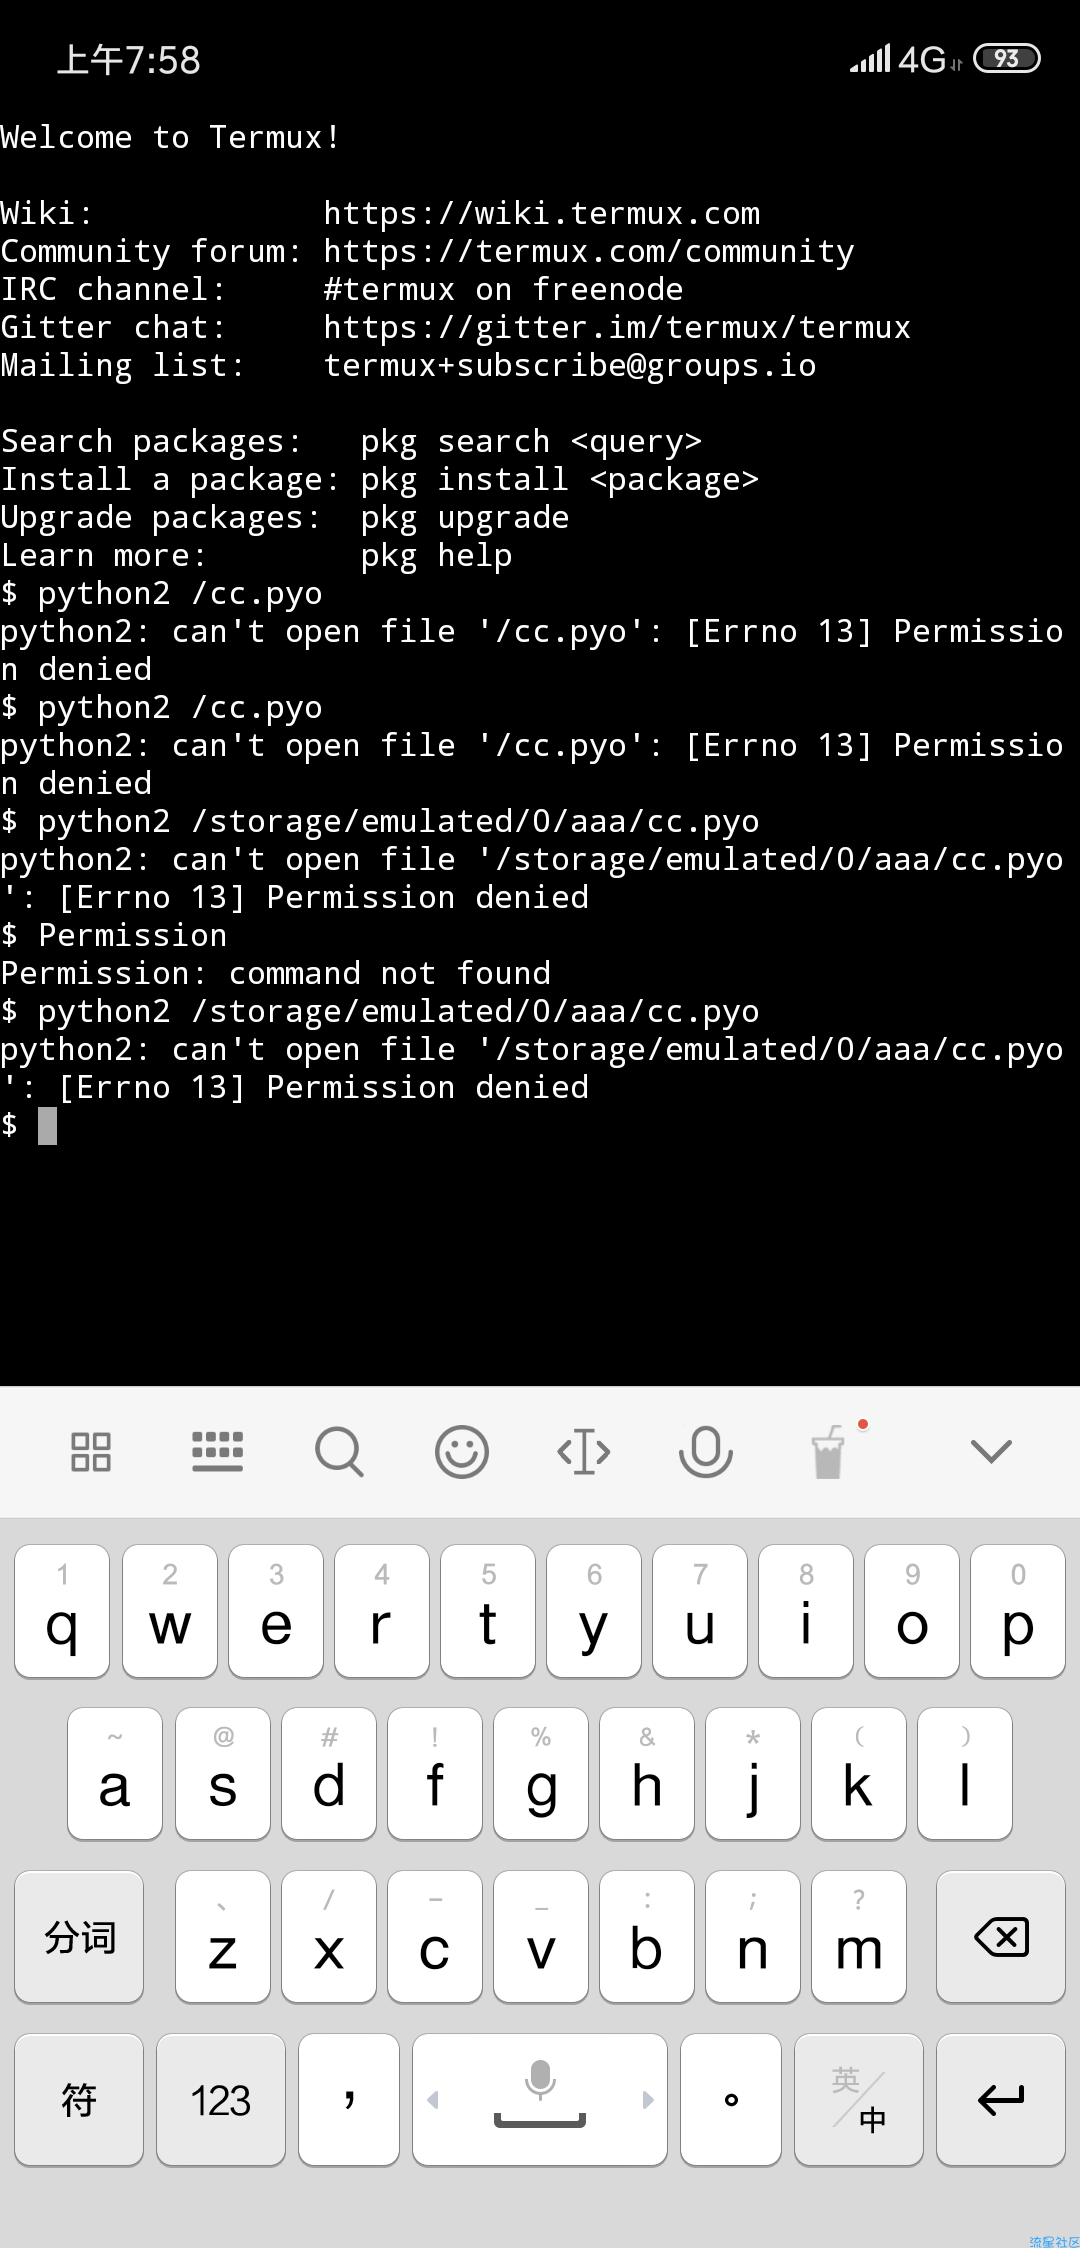This screenshot has width=1080, height=2248.
Task: Open the keyboard search magnifier icon
Action: point(339,1451)
